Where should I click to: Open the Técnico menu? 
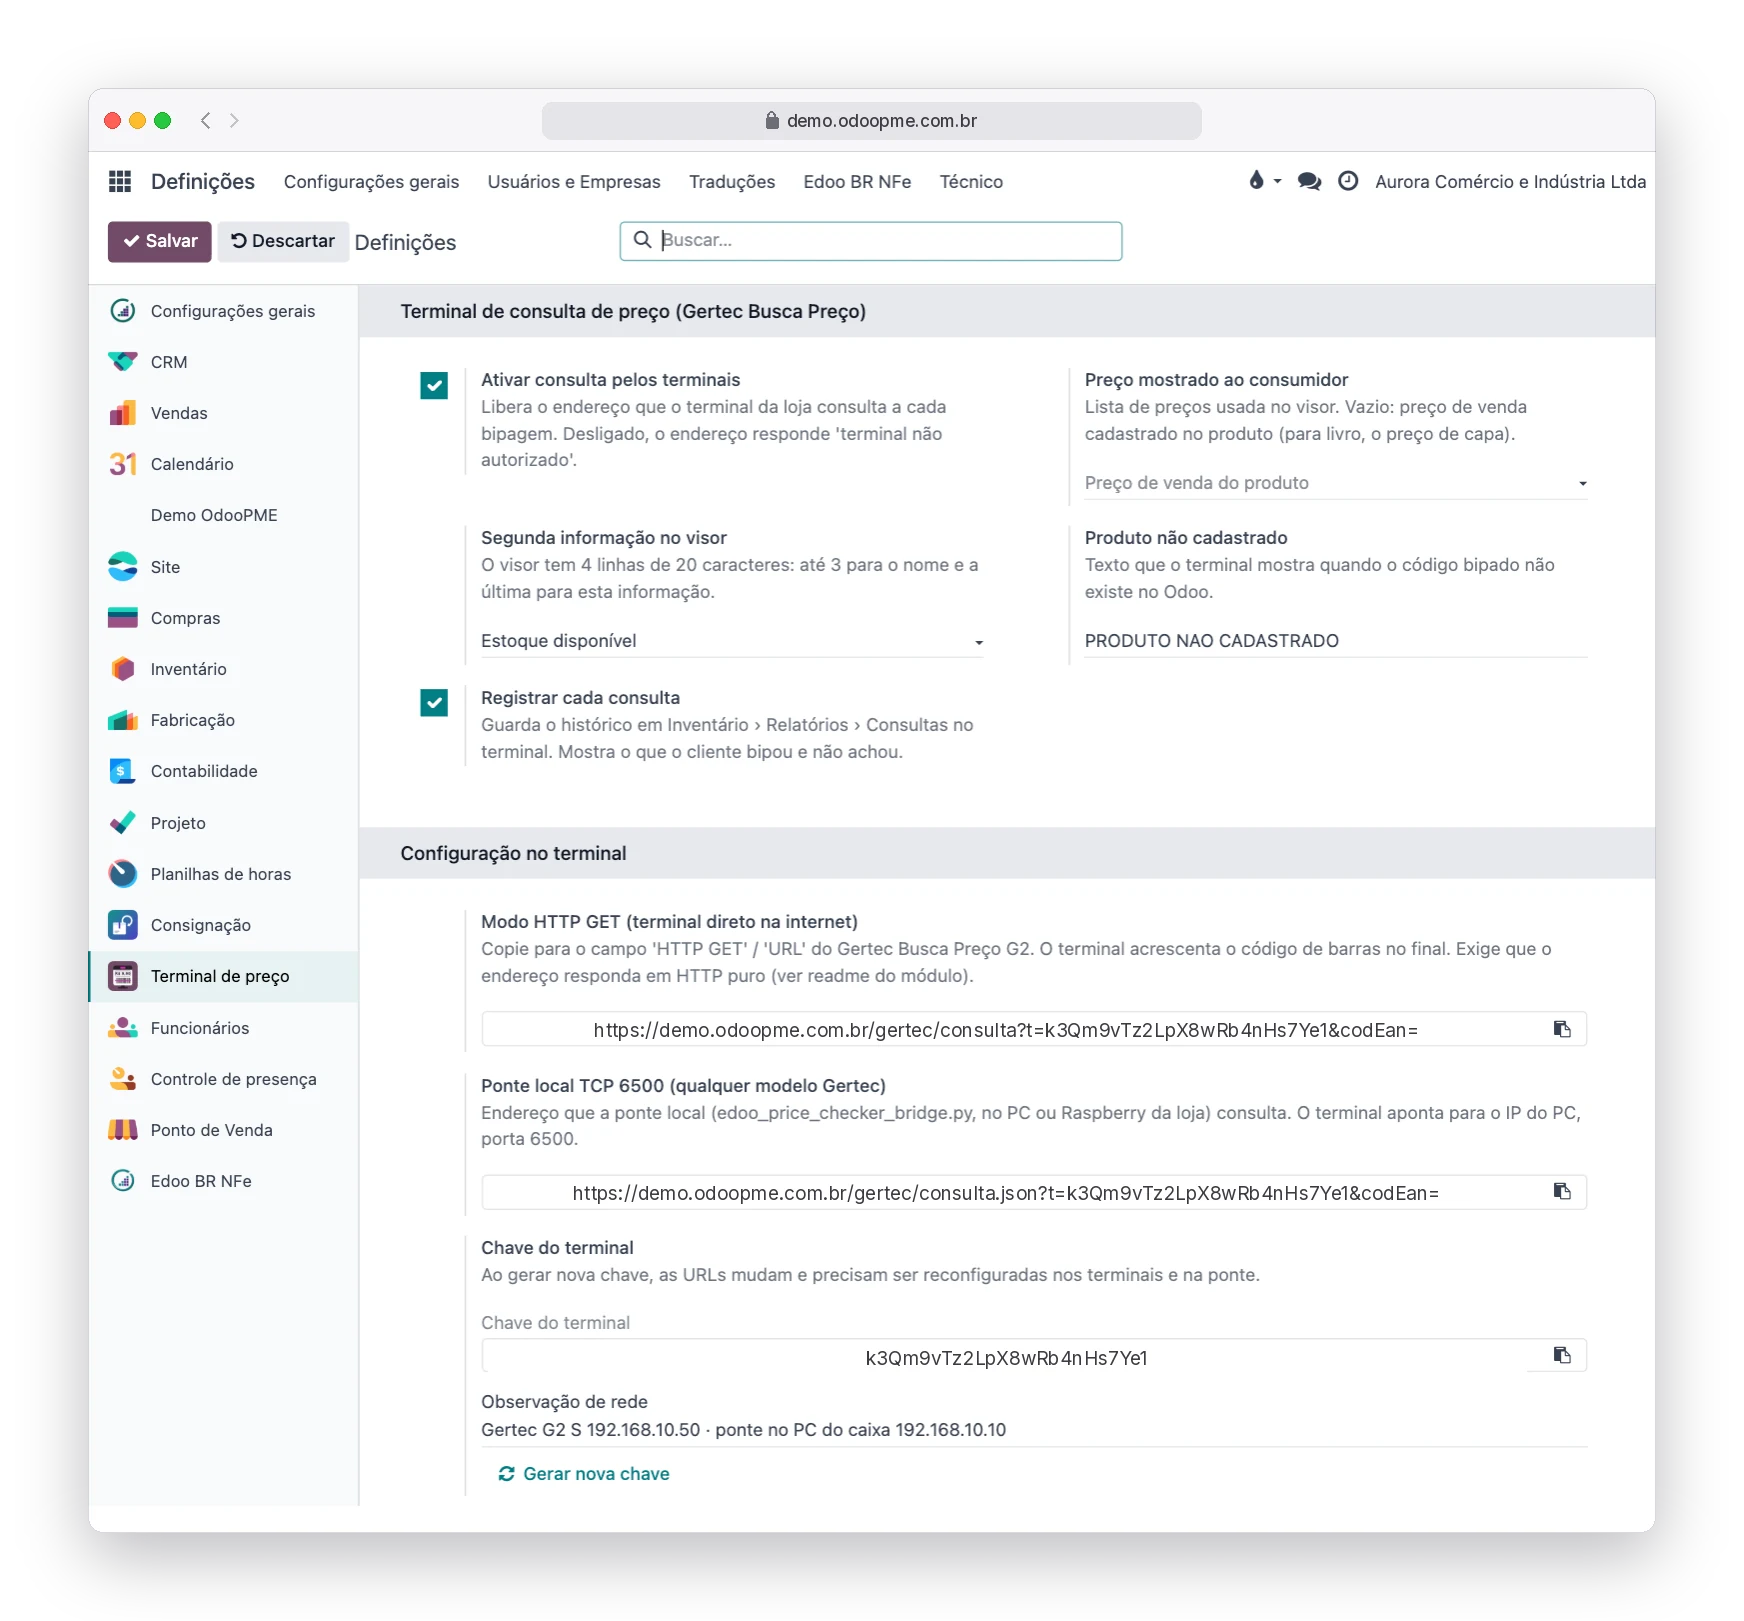point(971,182)
